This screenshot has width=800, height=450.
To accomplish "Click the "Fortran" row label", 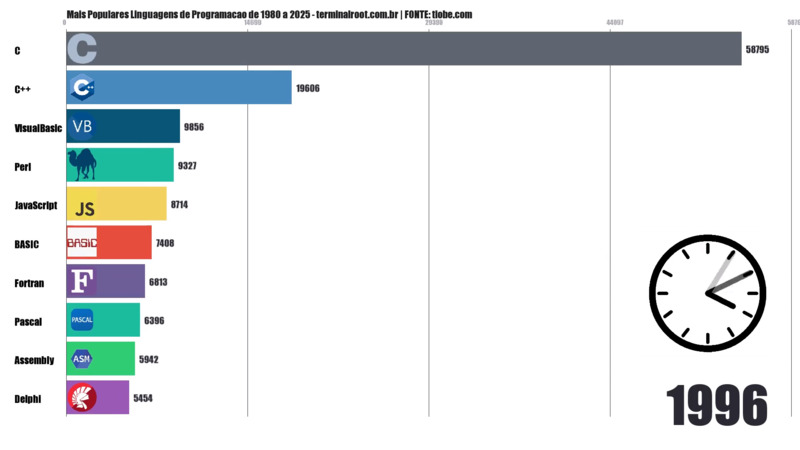I will click(29, 283).
